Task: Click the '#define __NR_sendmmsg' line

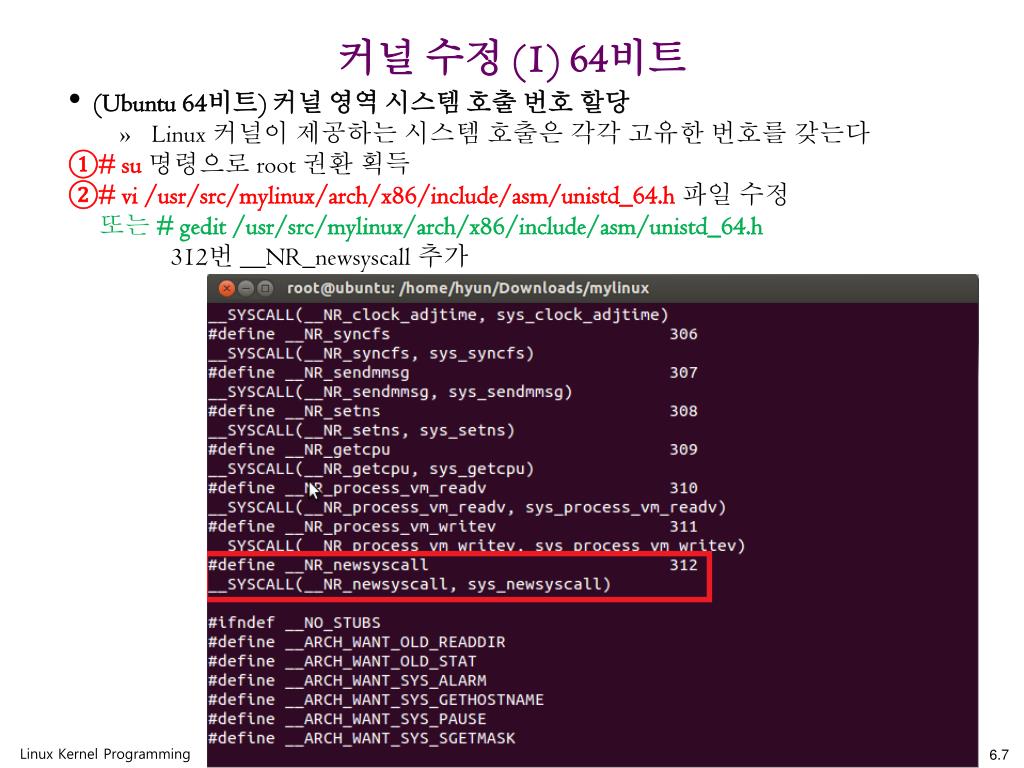Action: tap(453, 373)
